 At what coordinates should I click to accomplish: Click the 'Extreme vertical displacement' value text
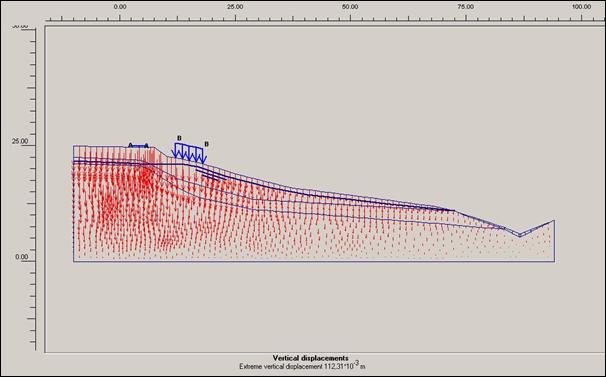coord(302,366)
